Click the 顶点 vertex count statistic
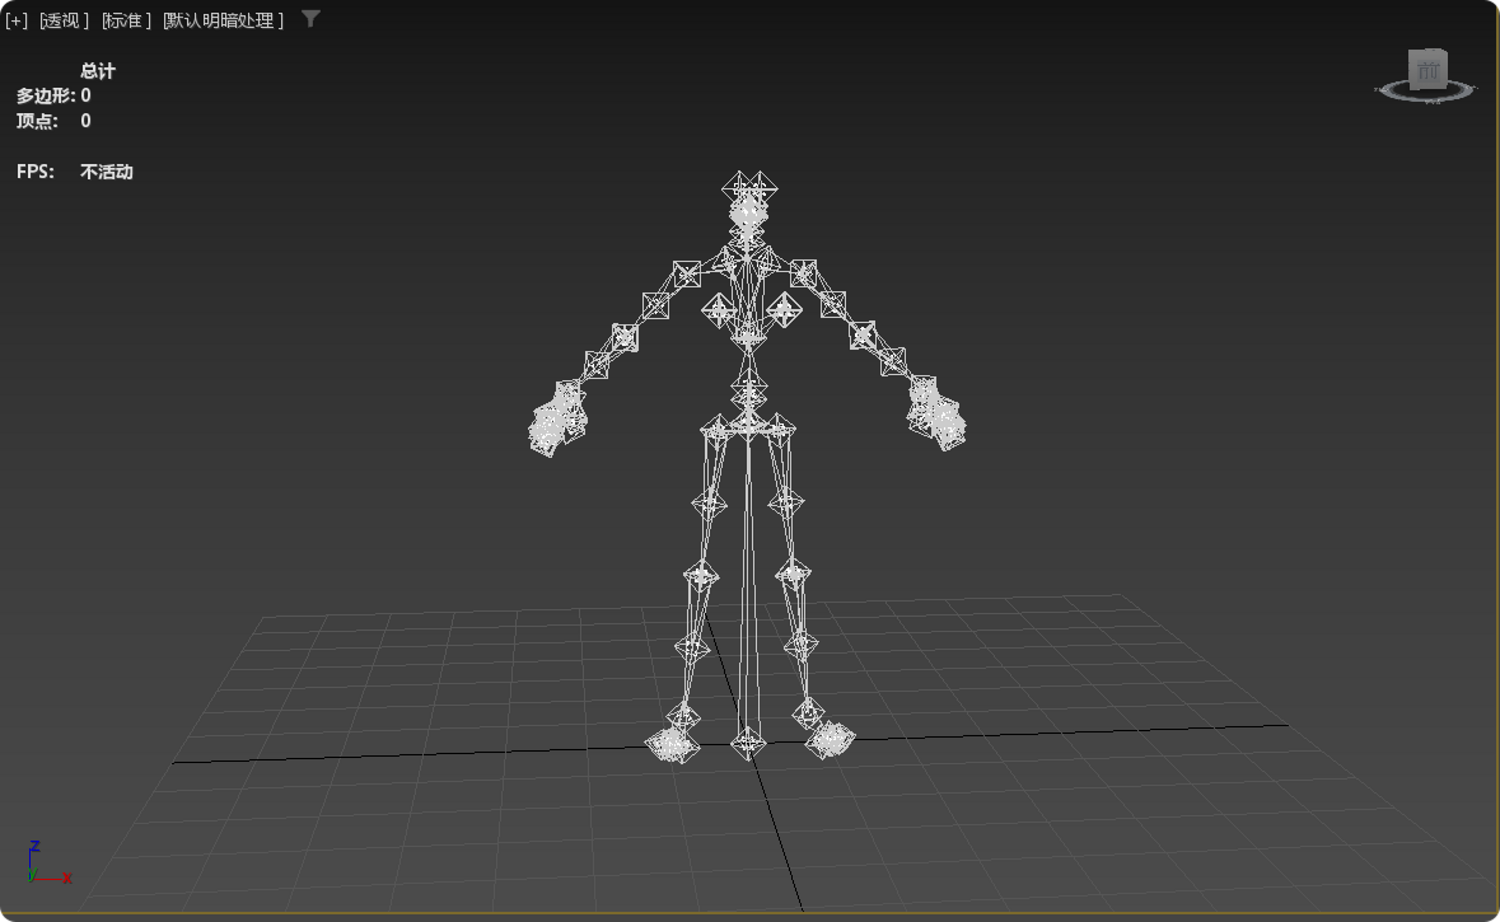The width and height of the screenshot is (1500, 922). click(53, 121)
